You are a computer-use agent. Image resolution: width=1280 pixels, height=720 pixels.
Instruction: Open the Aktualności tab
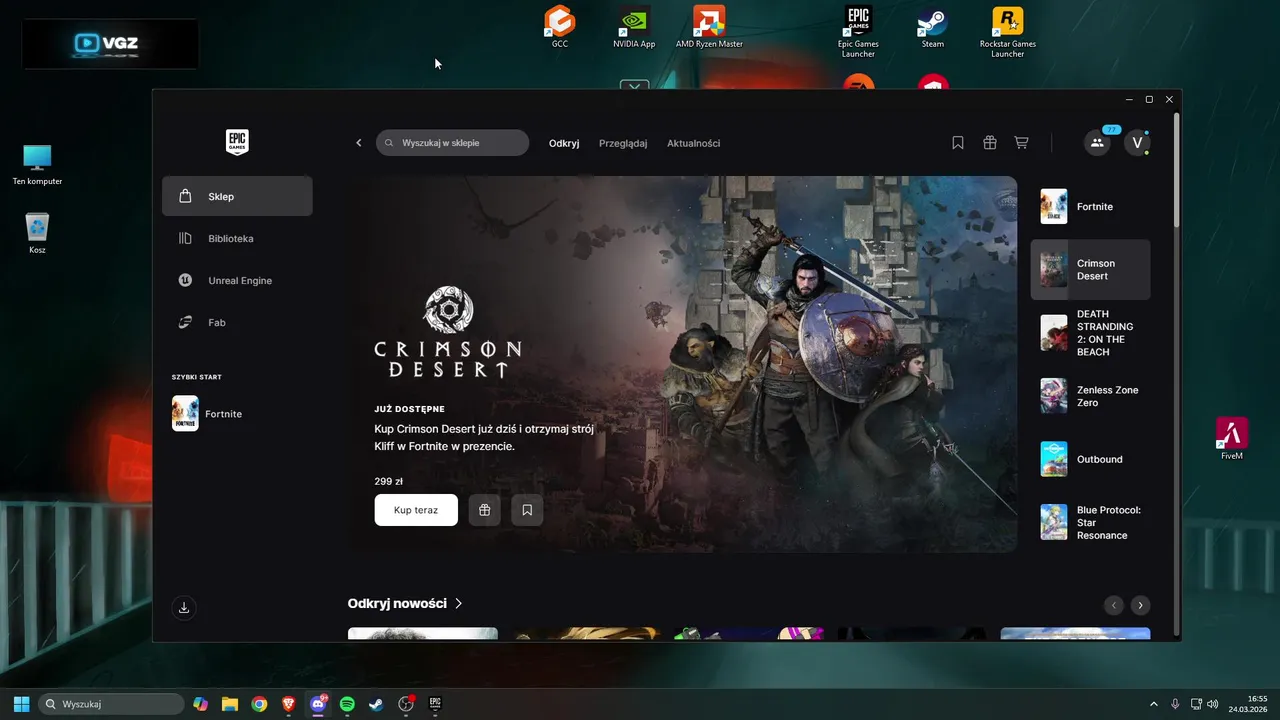[693, 143]
